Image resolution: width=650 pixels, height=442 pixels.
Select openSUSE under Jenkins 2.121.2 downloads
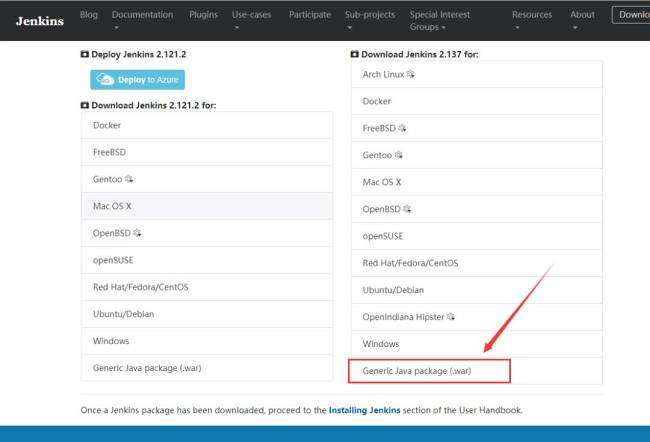tap(207, 260)
